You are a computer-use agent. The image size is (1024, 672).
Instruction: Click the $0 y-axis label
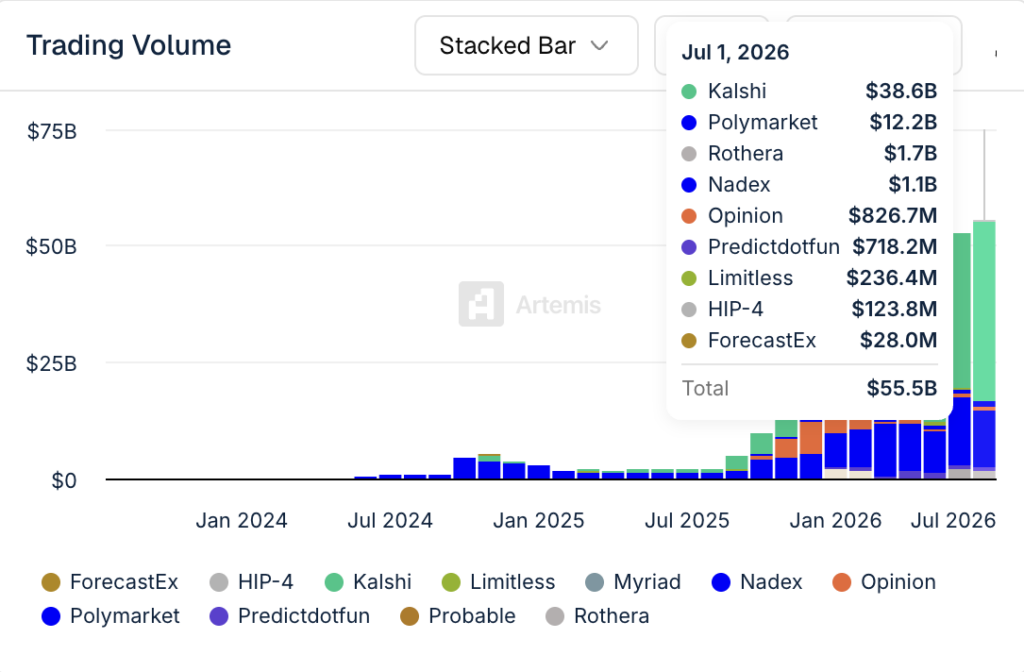(x=64, y=481)
